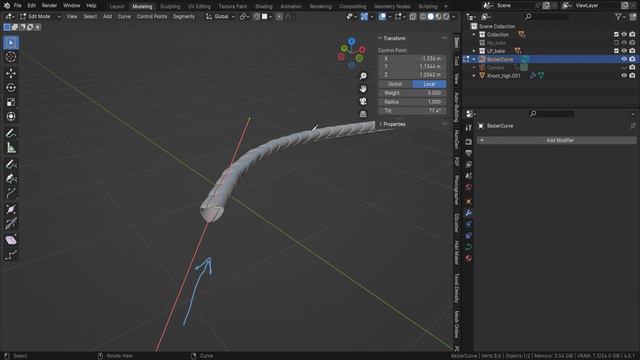The height and width of the screenshot is (360, 640).
Task: Select the Move tool
Action: [x=11, y=73]
